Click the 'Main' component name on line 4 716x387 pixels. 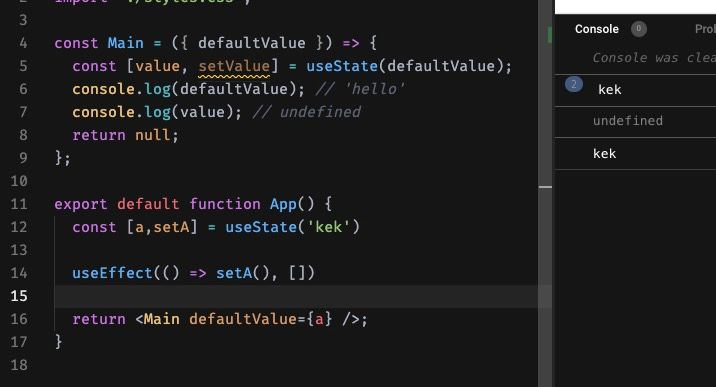pyautogui.click(x=125, y=43)
